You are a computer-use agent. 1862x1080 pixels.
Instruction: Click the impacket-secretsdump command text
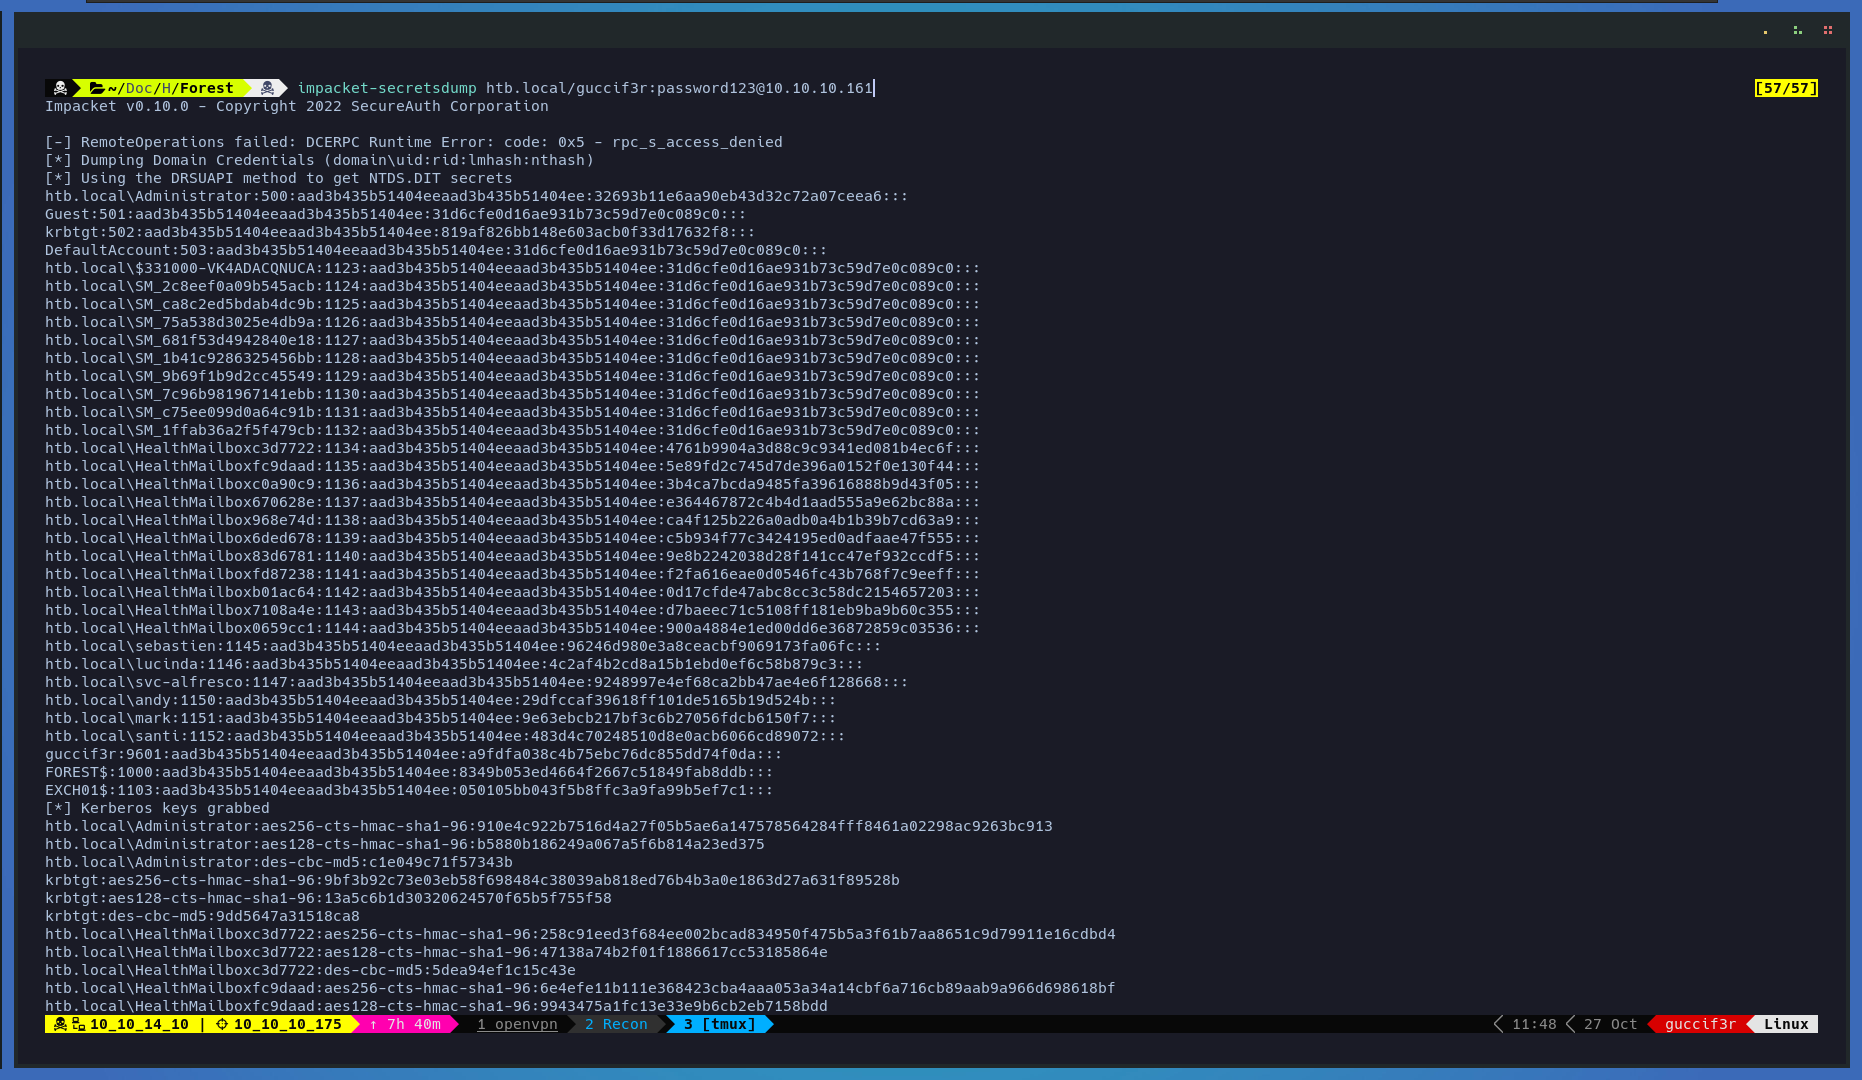click(x=387, y=88)
